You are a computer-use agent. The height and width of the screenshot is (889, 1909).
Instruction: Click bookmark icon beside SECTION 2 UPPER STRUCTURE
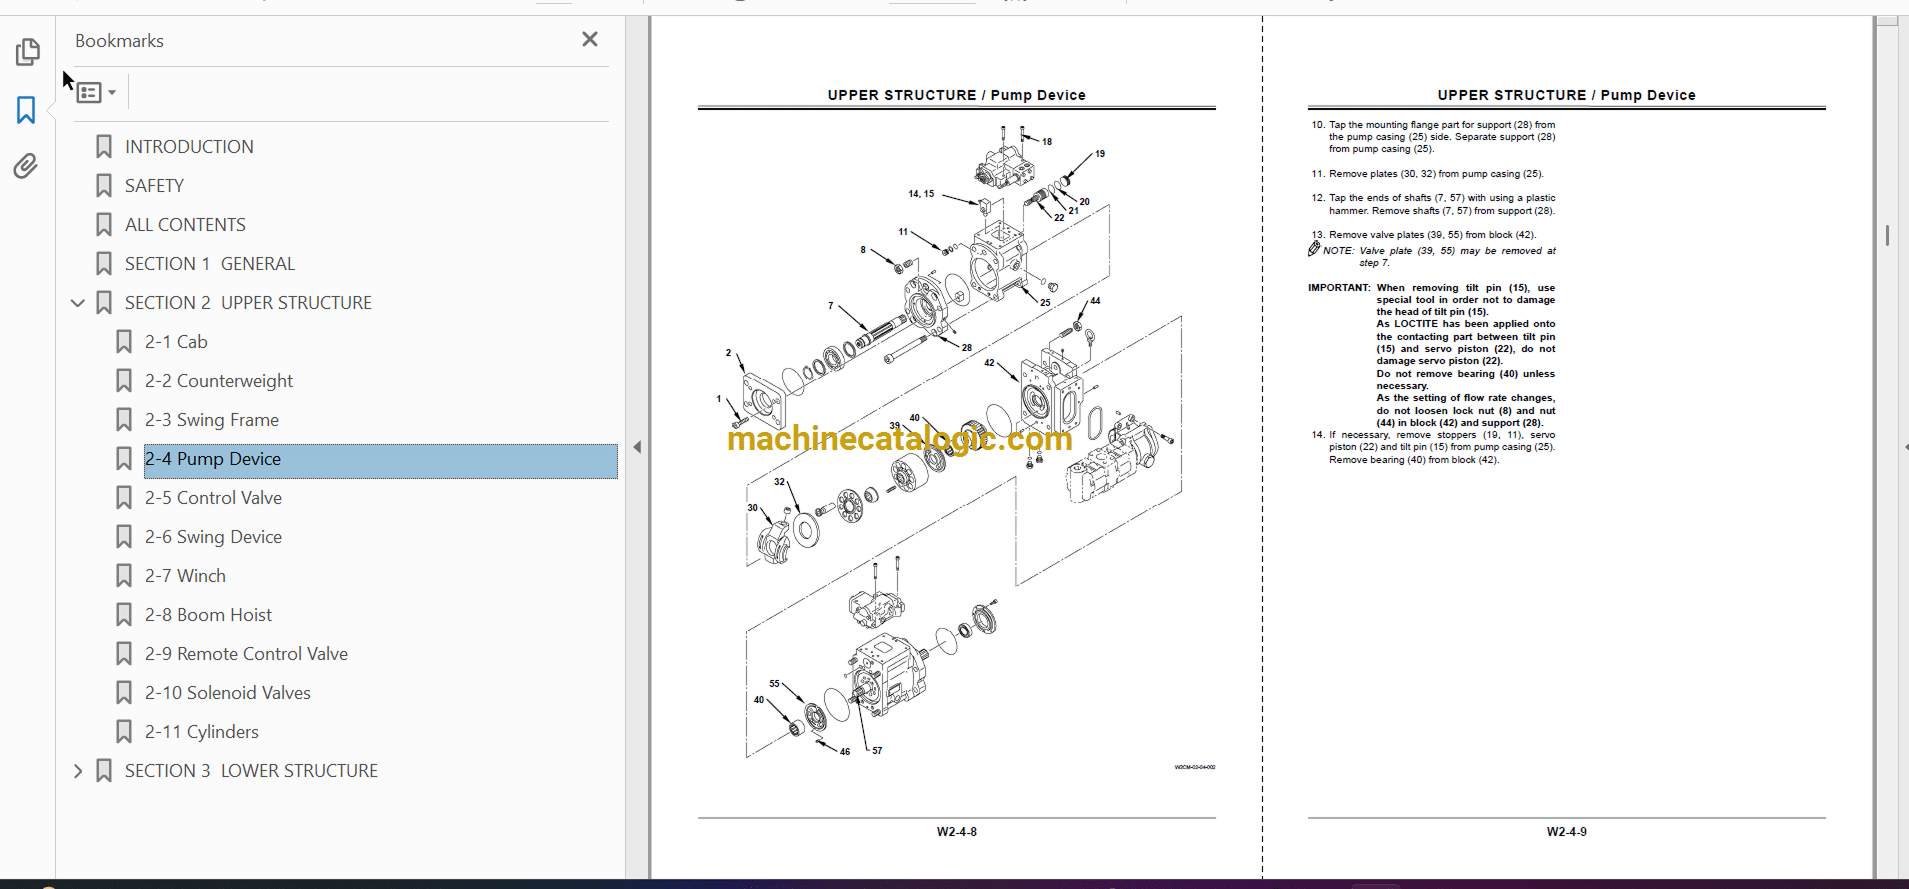coord(104,303)
